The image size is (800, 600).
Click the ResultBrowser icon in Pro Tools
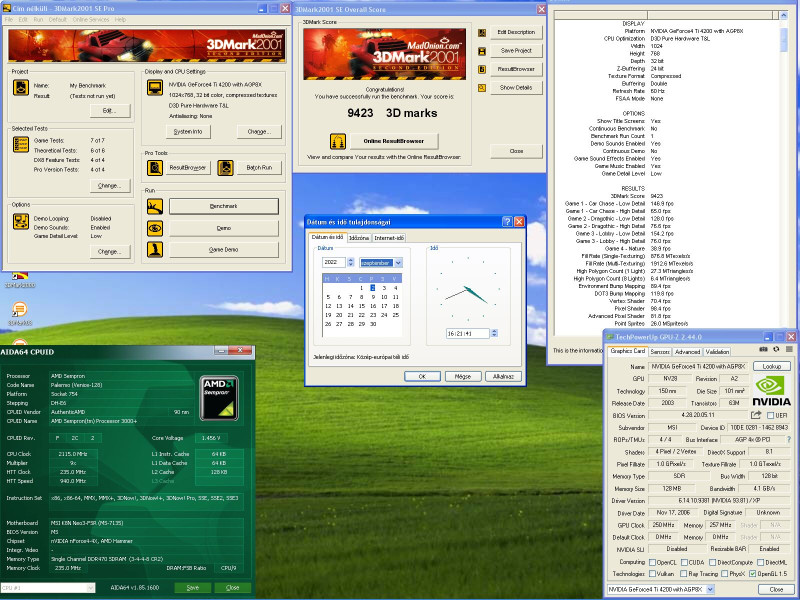point(154,168)
